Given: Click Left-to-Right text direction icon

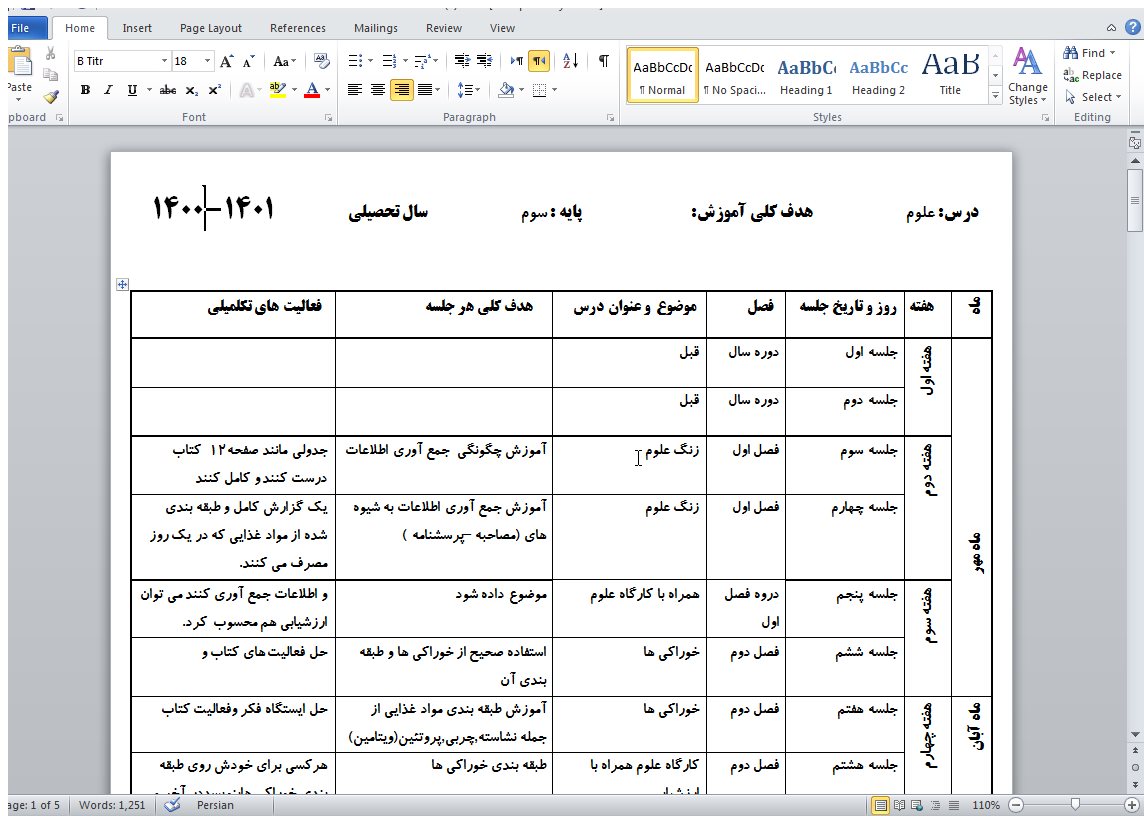Looking at the screenshot, I should [x=517, y=61].
